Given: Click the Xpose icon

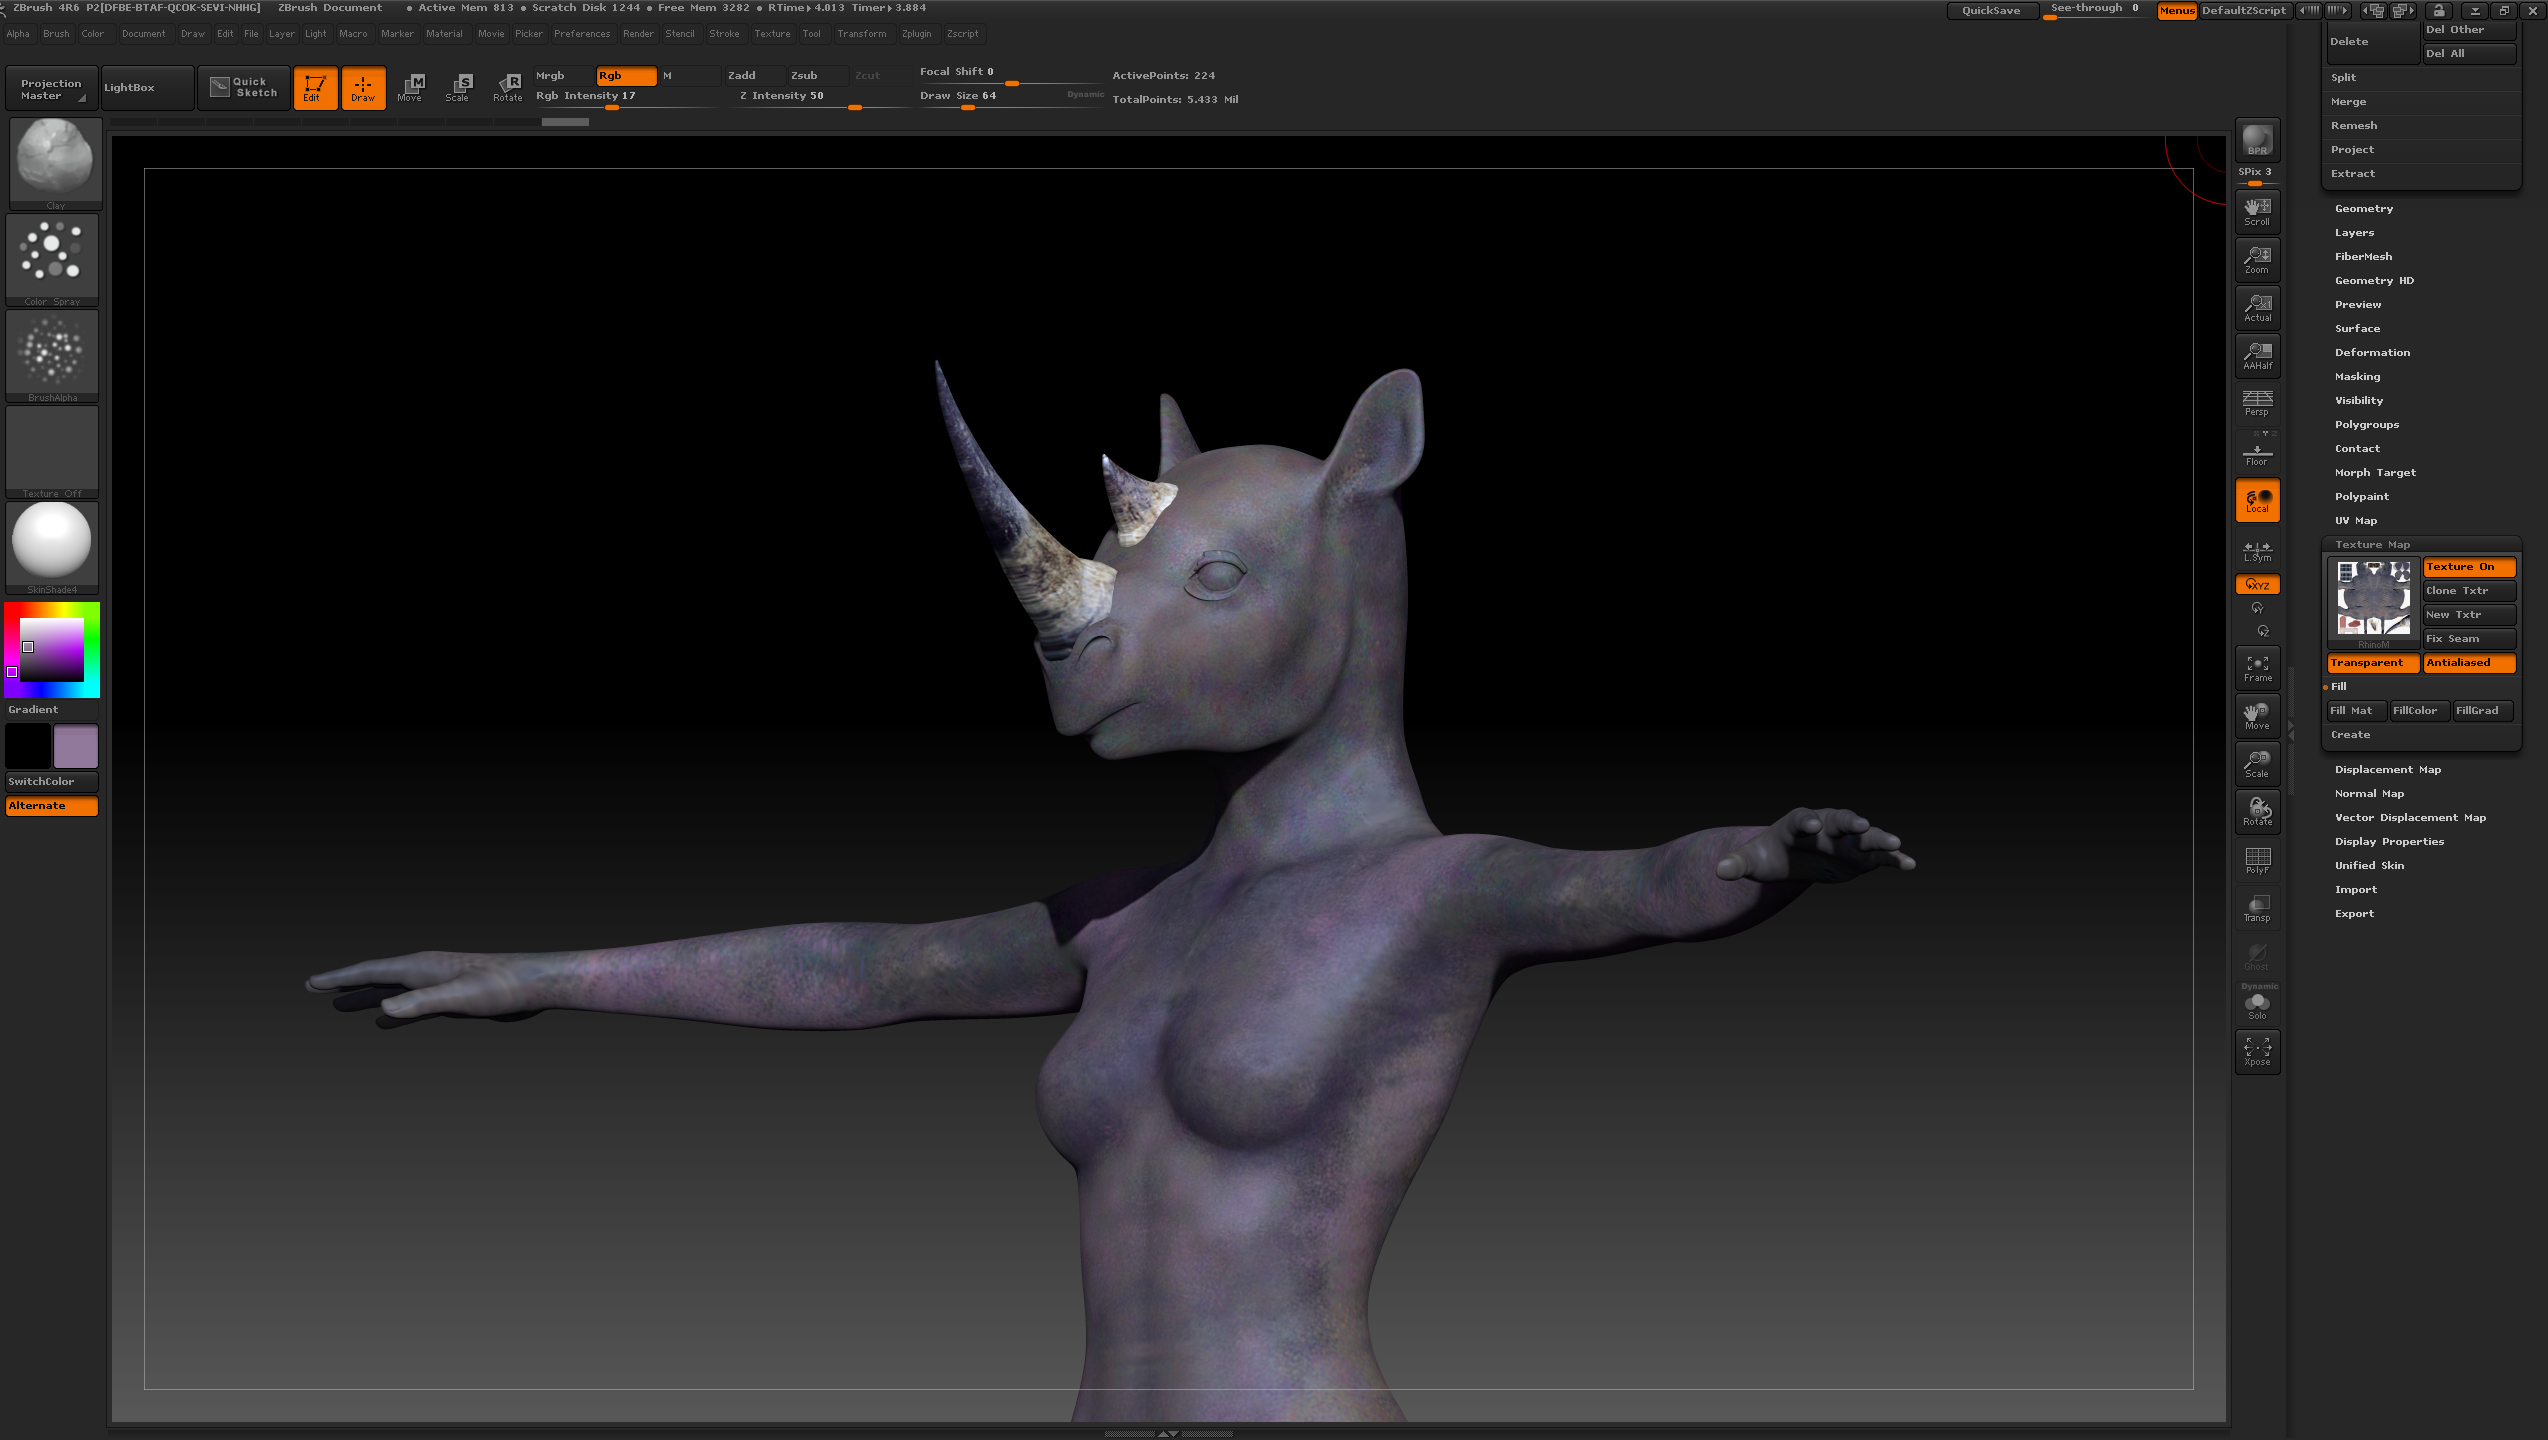Looking at the screenshot, I should (x=2257, y=1051).
